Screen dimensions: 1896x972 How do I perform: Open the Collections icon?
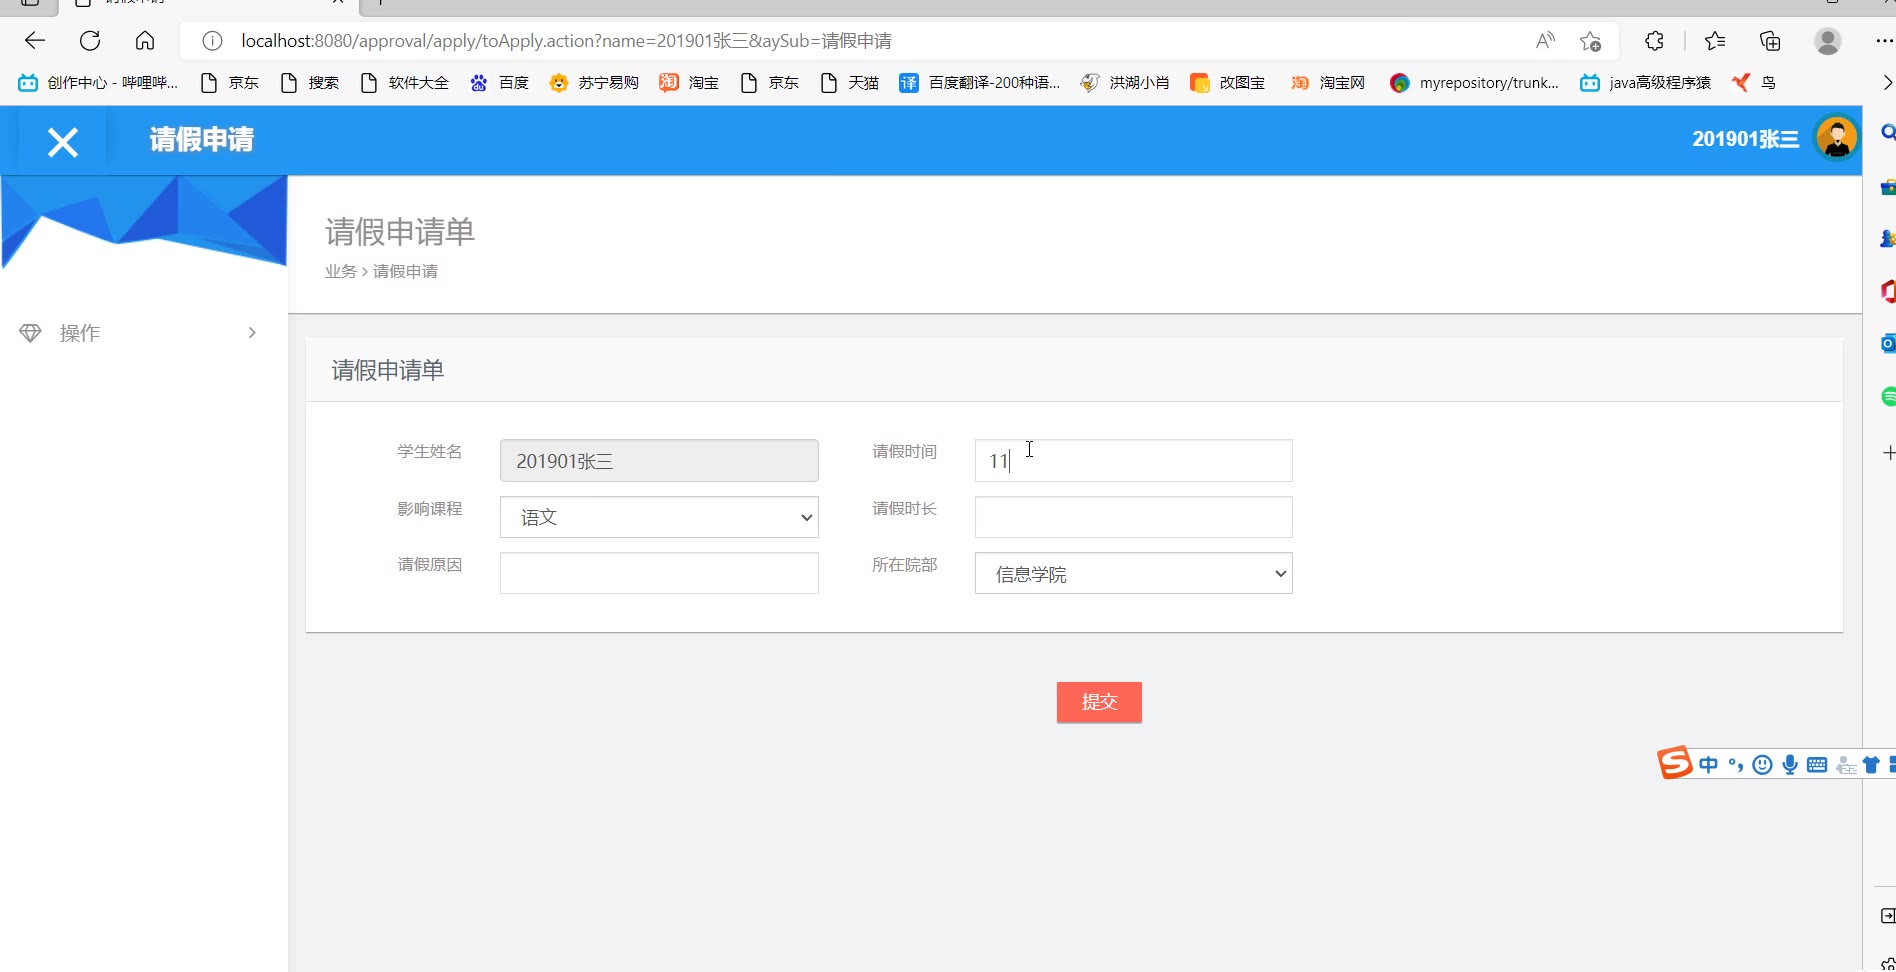tap(1770, 41)
